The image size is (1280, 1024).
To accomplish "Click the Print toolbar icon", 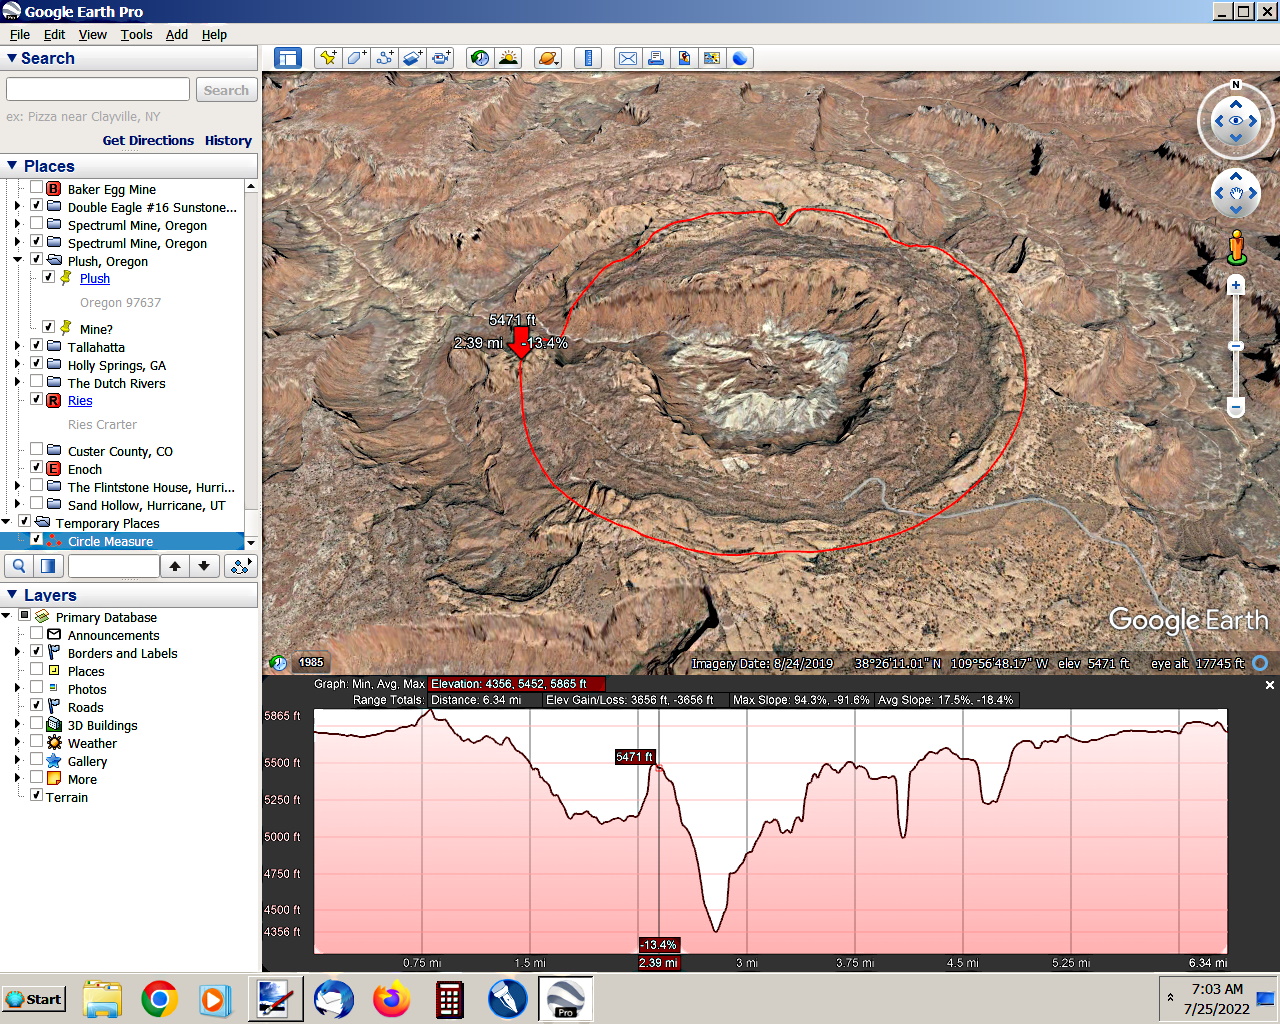I will point(656,58).
